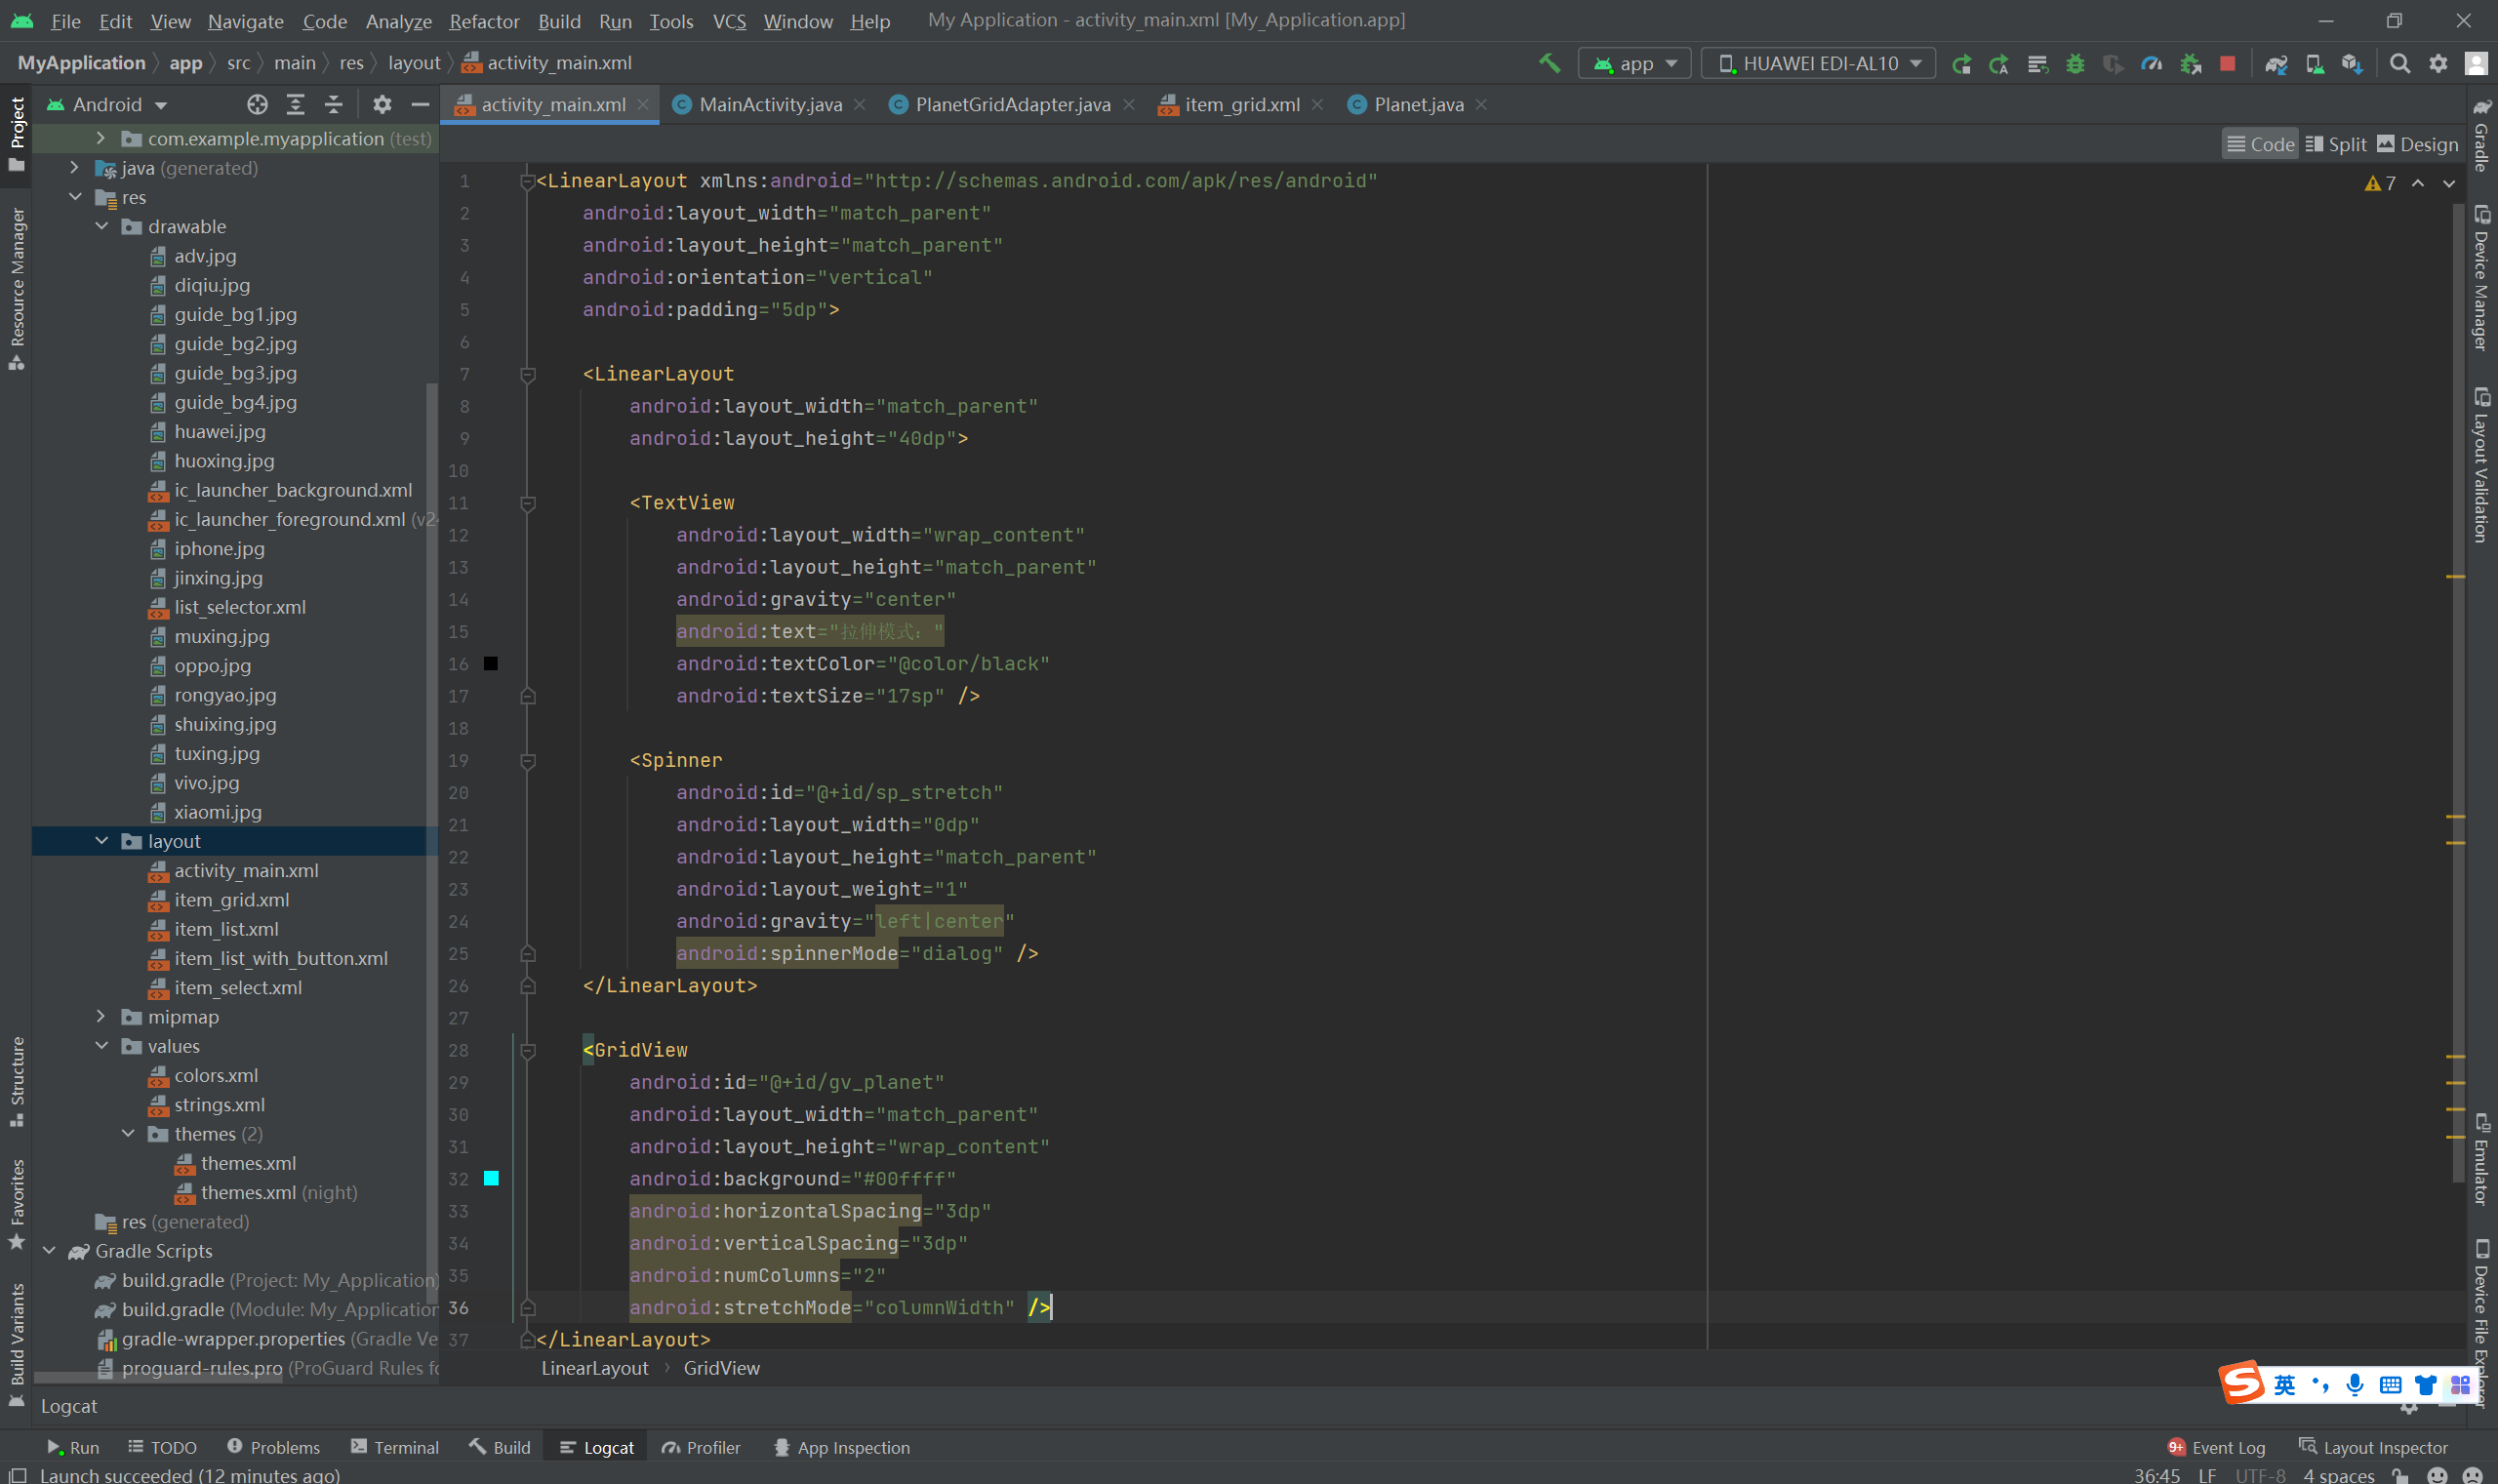Open the Event Log
The image size is (2498, 1484).
point(2216,1447)
